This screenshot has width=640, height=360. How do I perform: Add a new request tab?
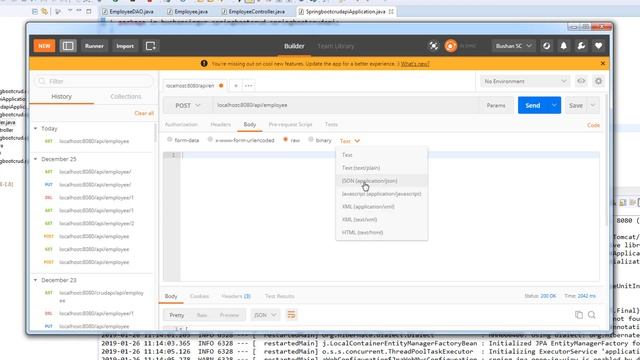click(x=236, y=86)
